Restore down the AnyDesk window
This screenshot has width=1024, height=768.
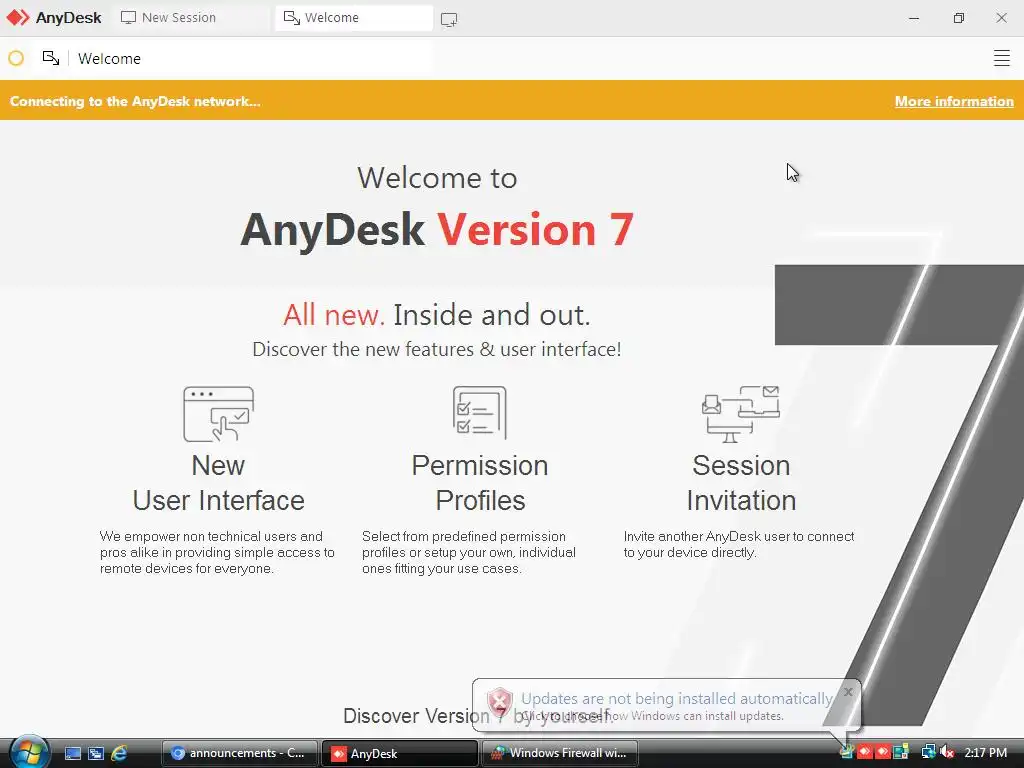[x=958, y=18]
